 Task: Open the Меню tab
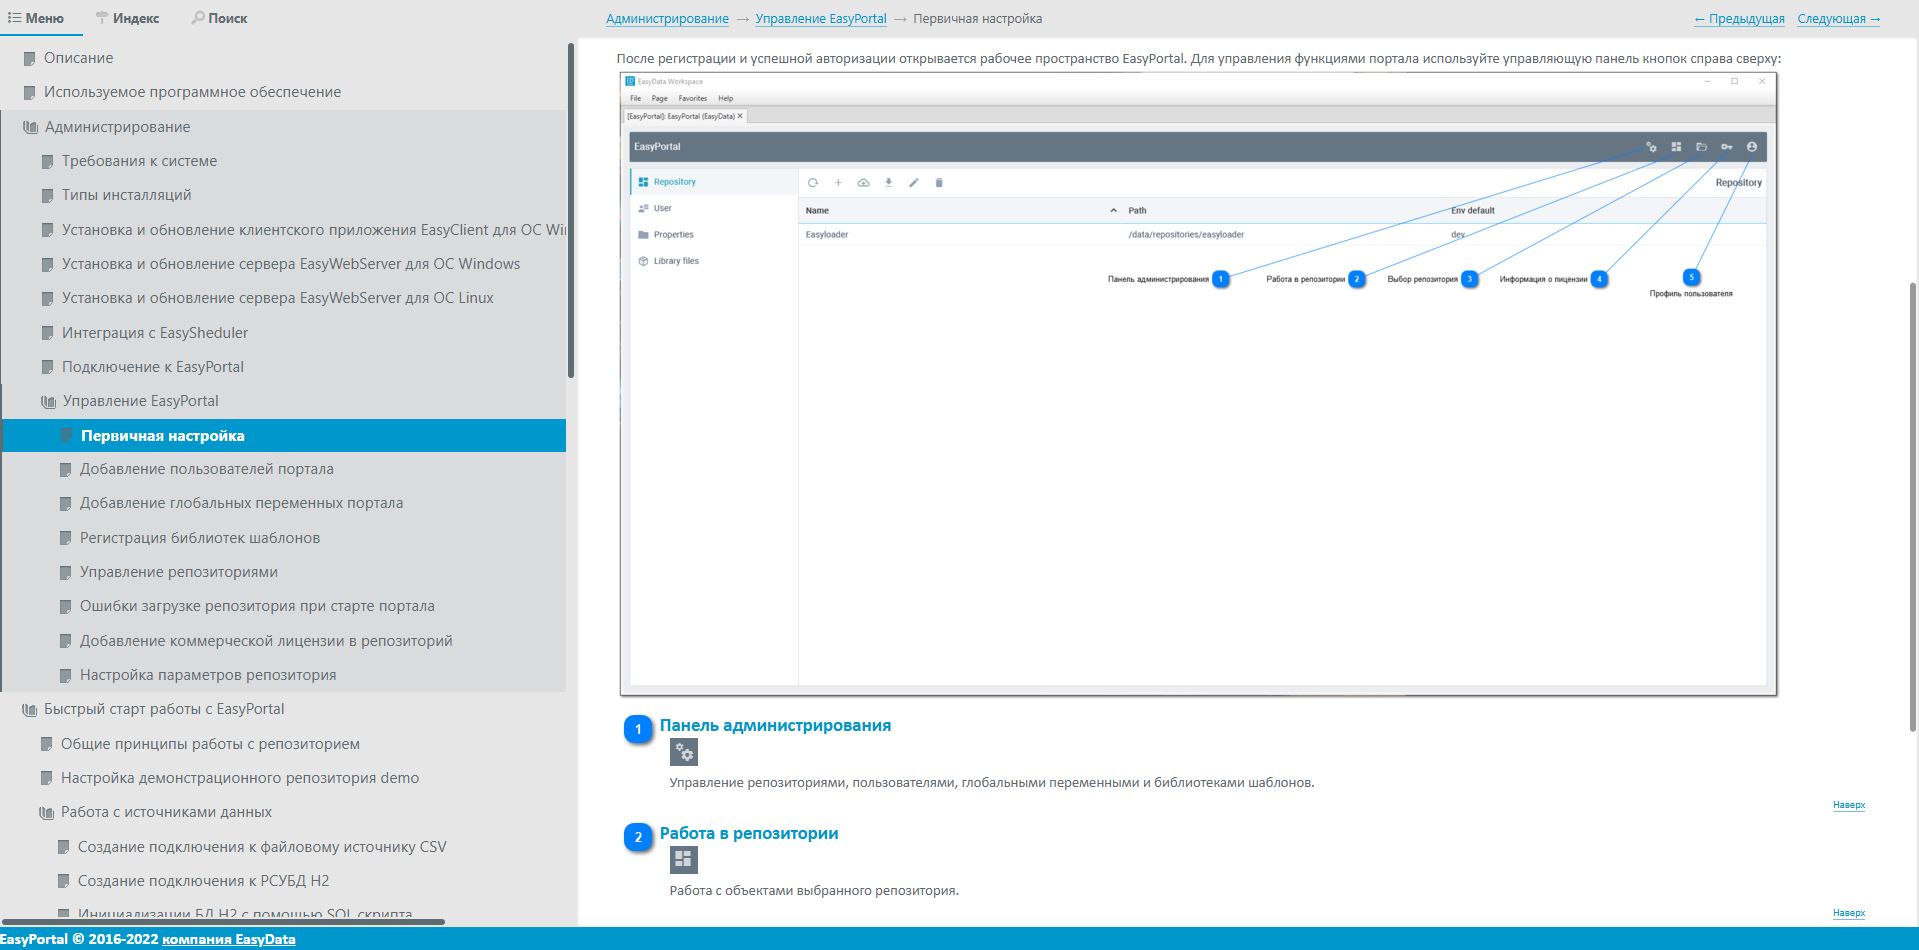(x=36, y=18)
